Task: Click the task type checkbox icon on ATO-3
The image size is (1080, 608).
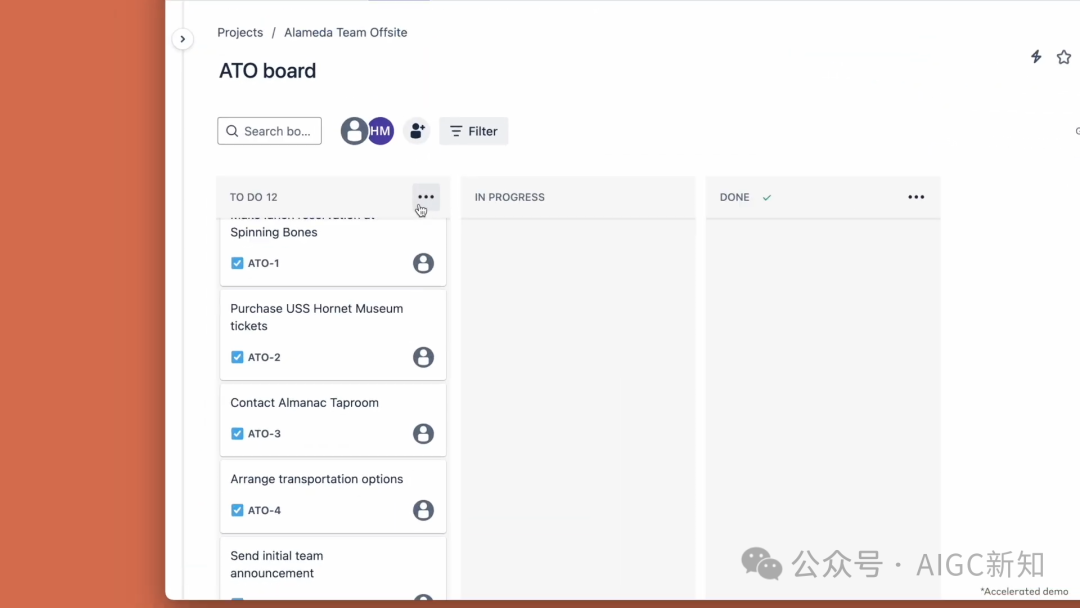Action: (x=237, y=433)
